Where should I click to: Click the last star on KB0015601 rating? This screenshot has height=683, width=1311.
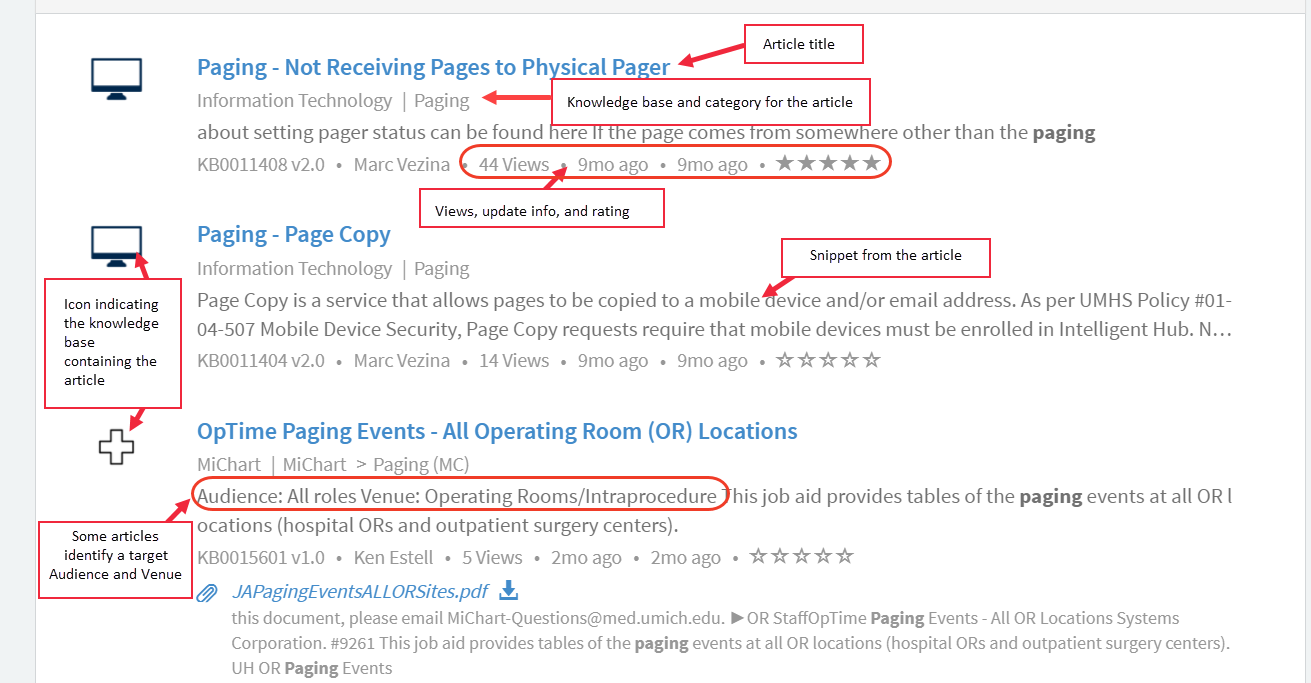845,557
